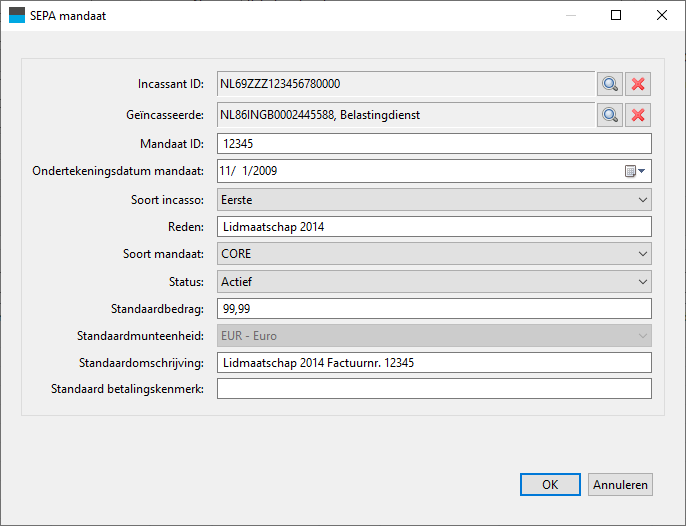The width and height of the screenshot is (686, 526).
Task: Expand the Soort incasso dropdown
Action: [x=434, y=200]
